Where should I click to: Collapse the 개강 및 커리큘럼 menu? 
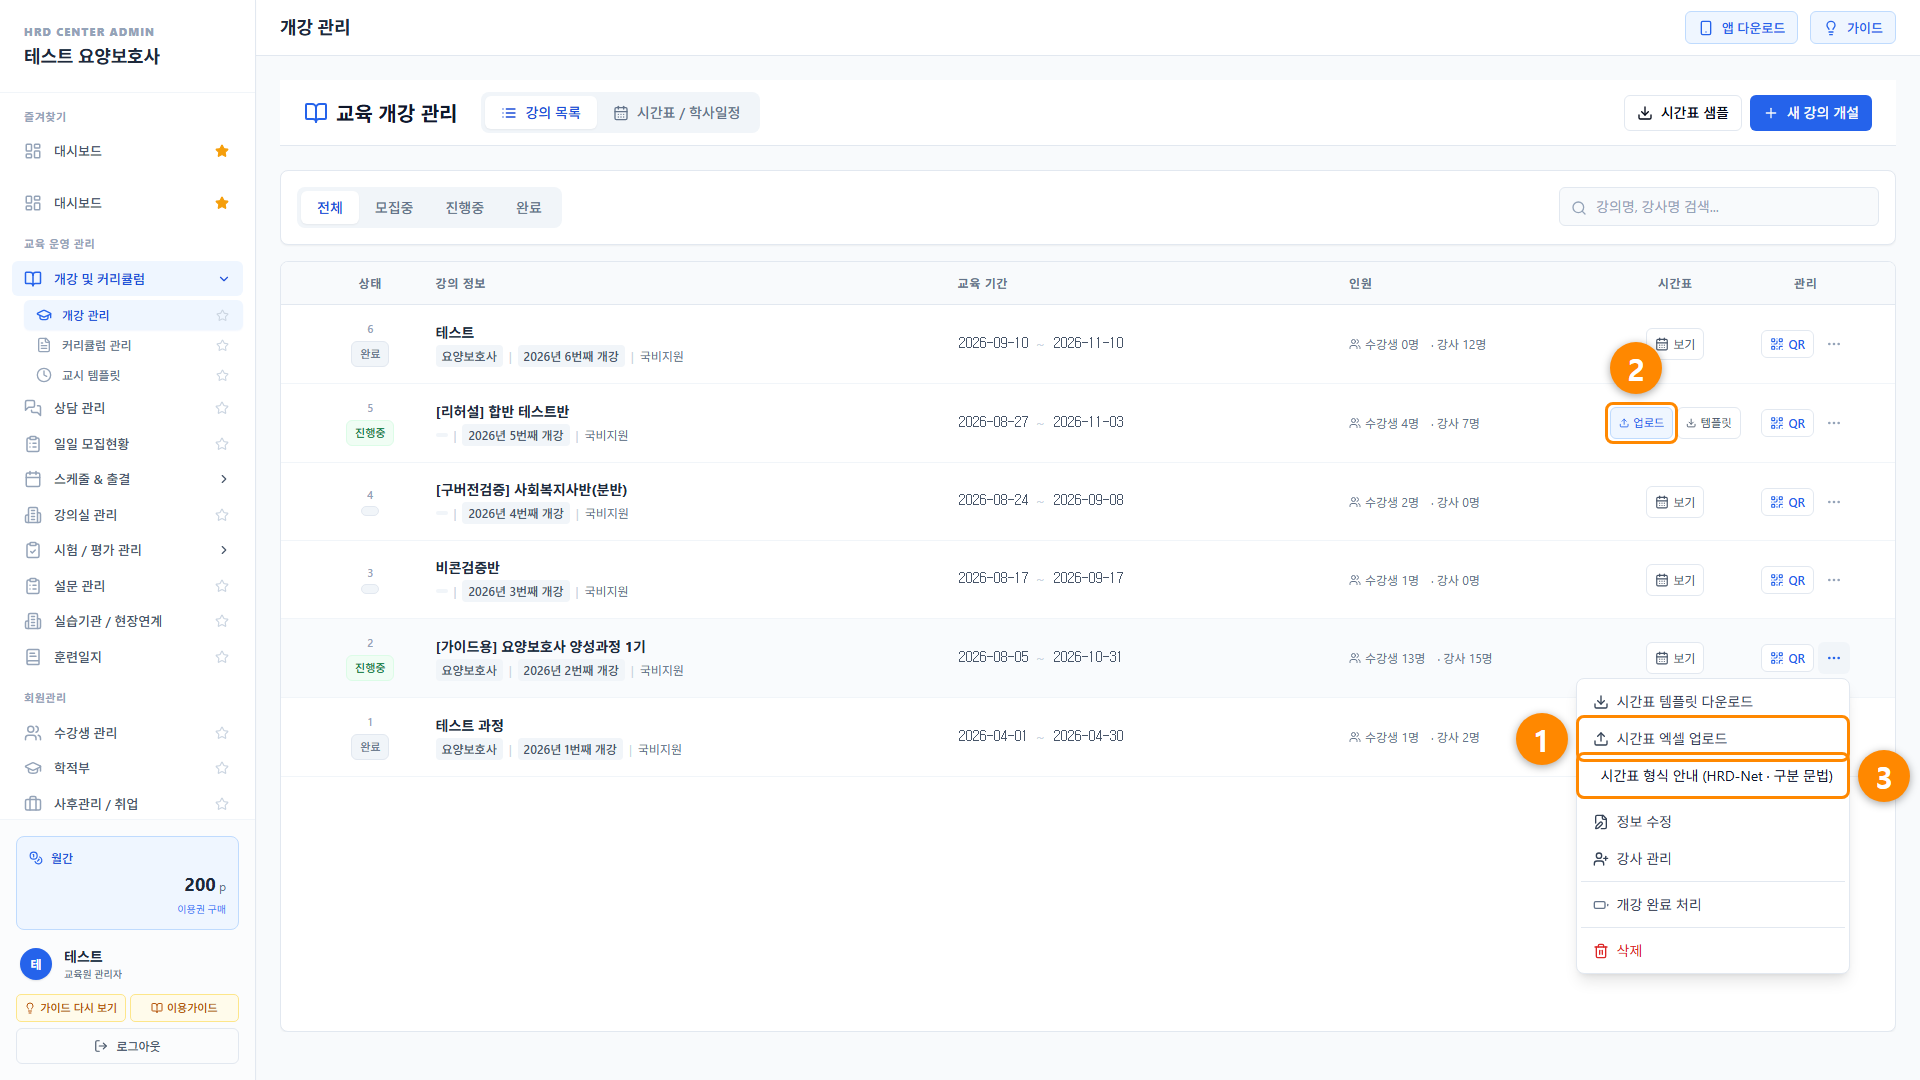127,279
